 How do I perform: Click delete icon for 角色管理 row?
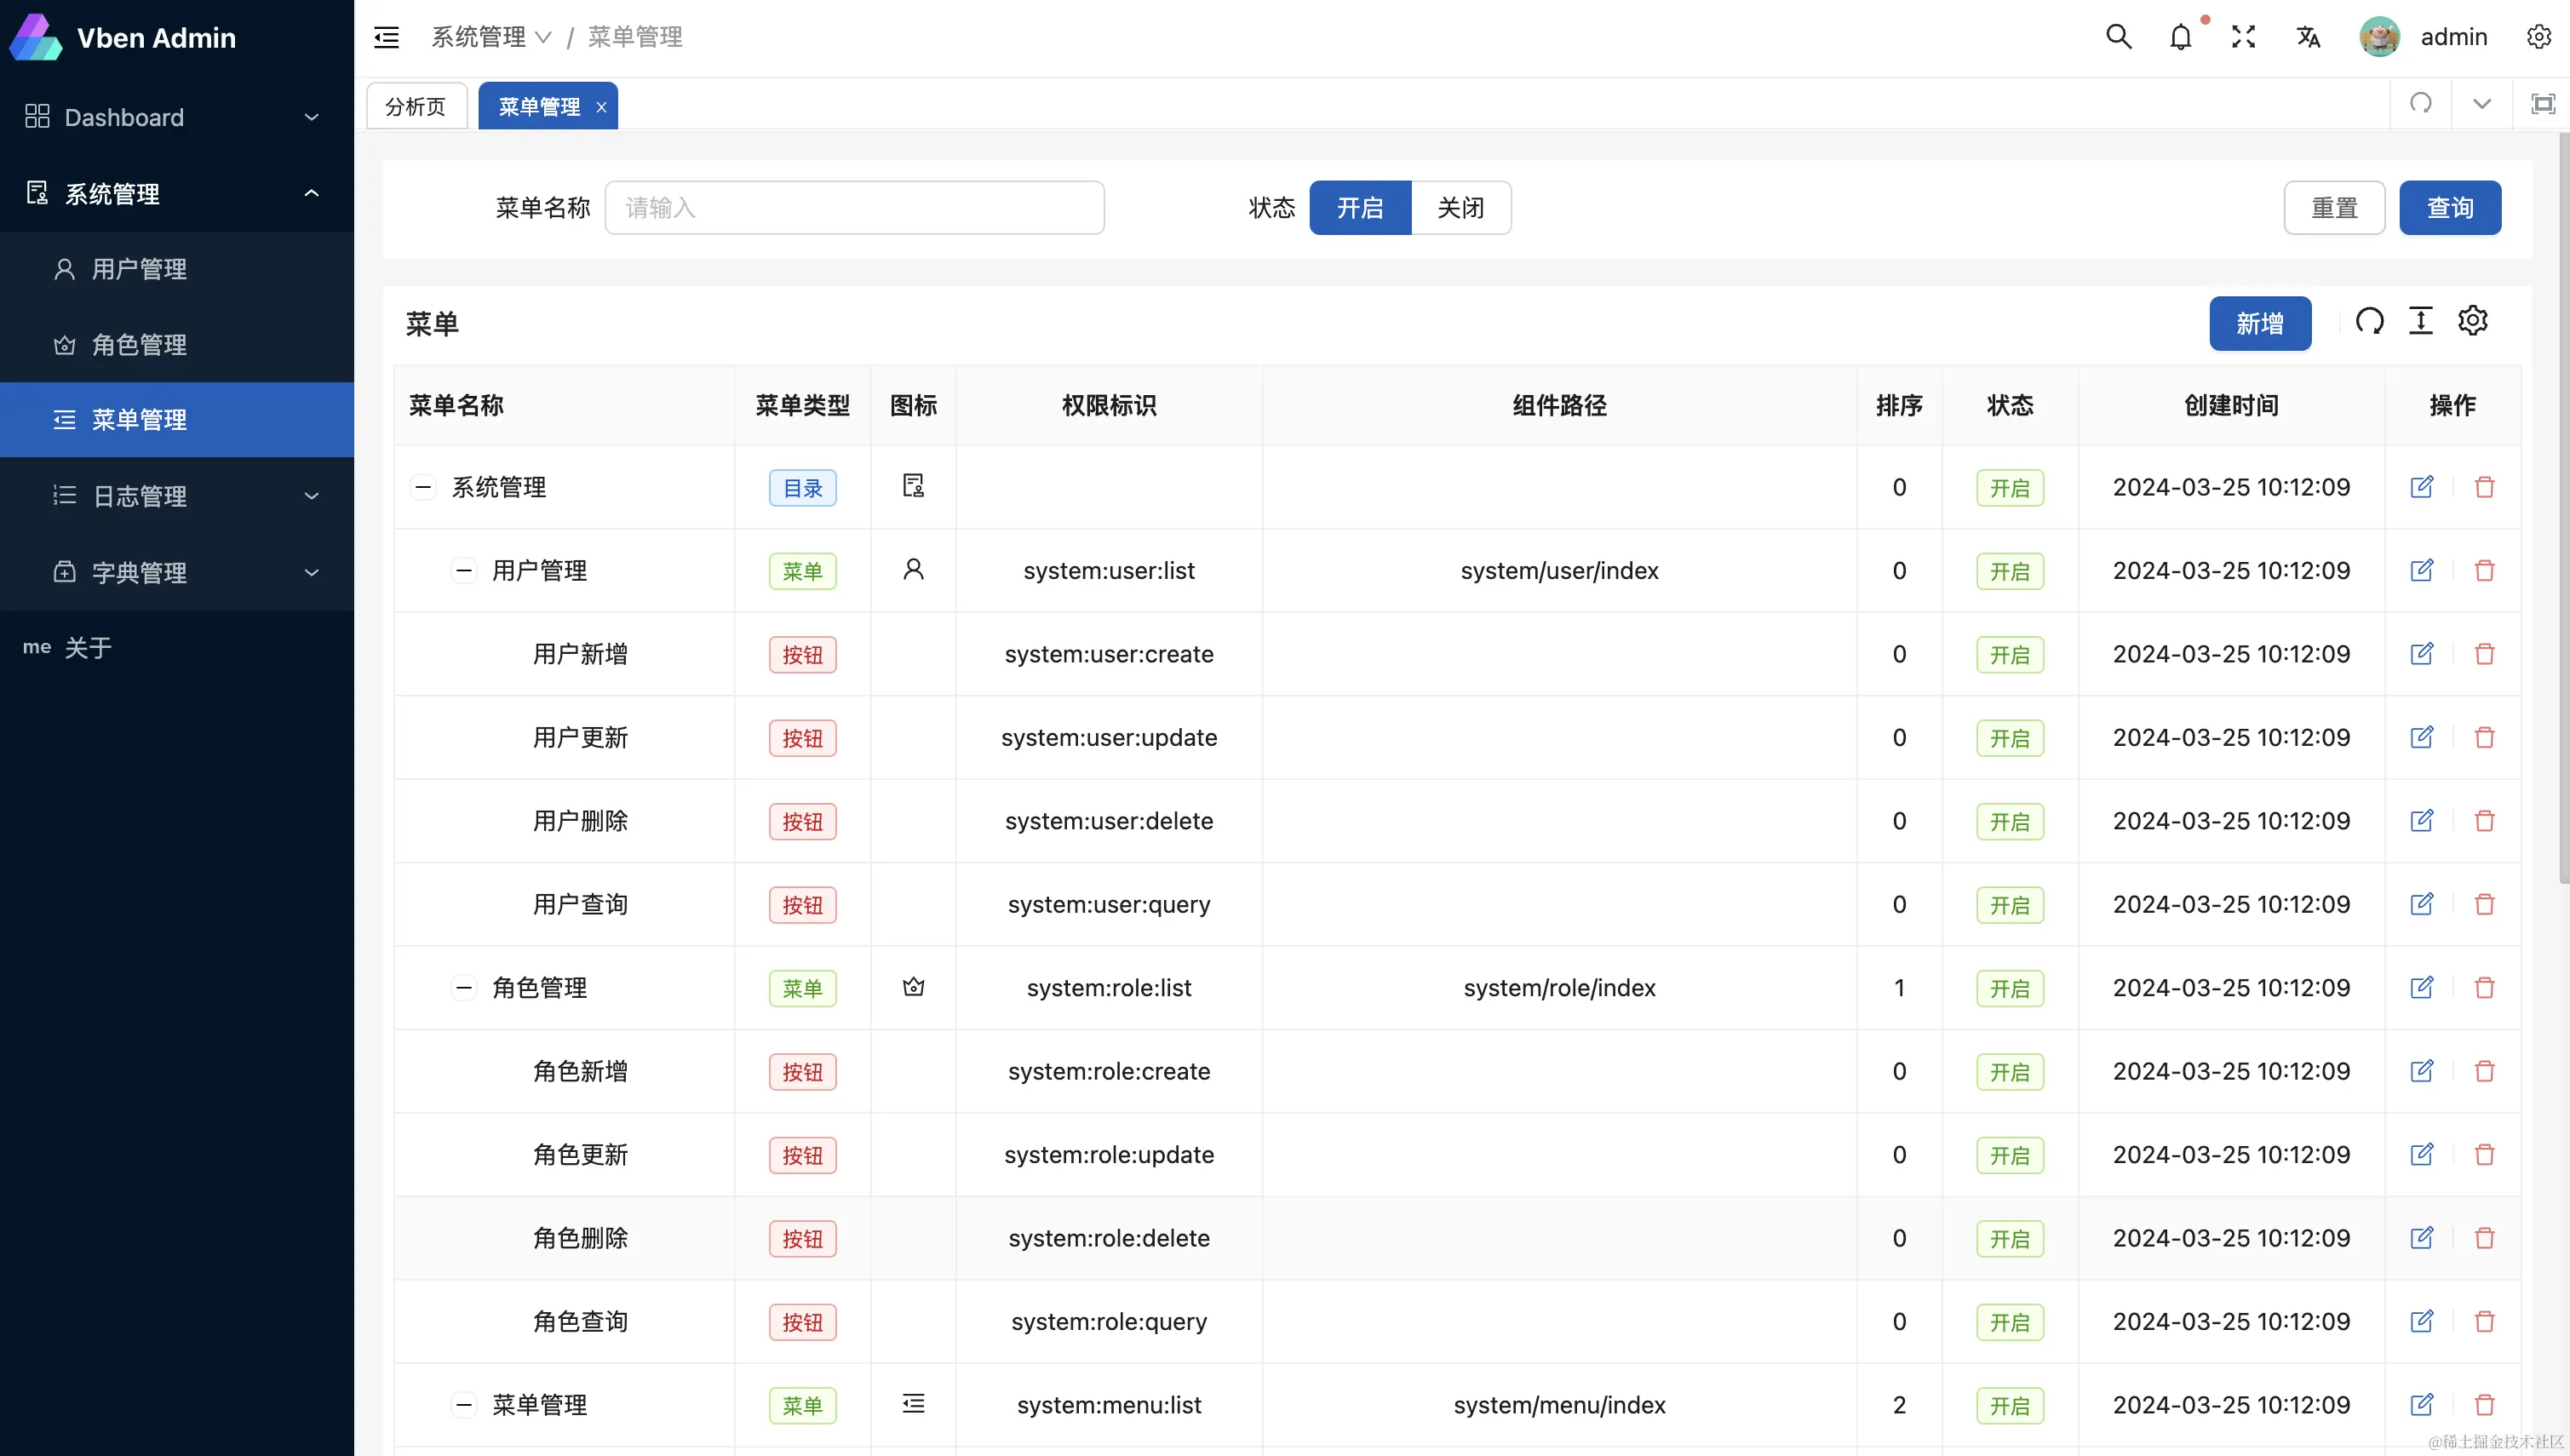tap(2484, 988)
